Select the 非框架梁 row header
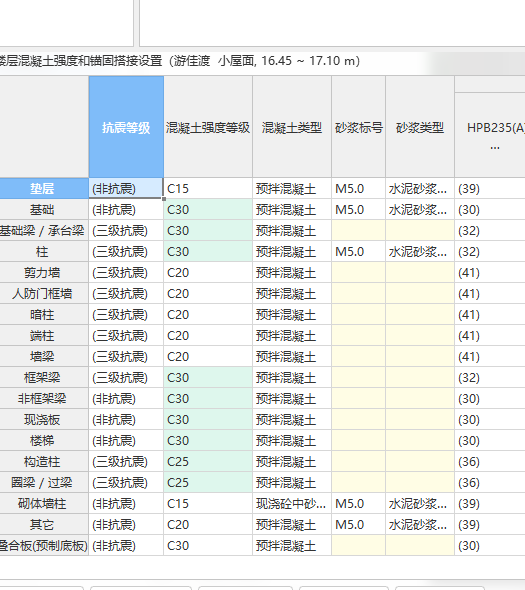 [x=44, y=399]
